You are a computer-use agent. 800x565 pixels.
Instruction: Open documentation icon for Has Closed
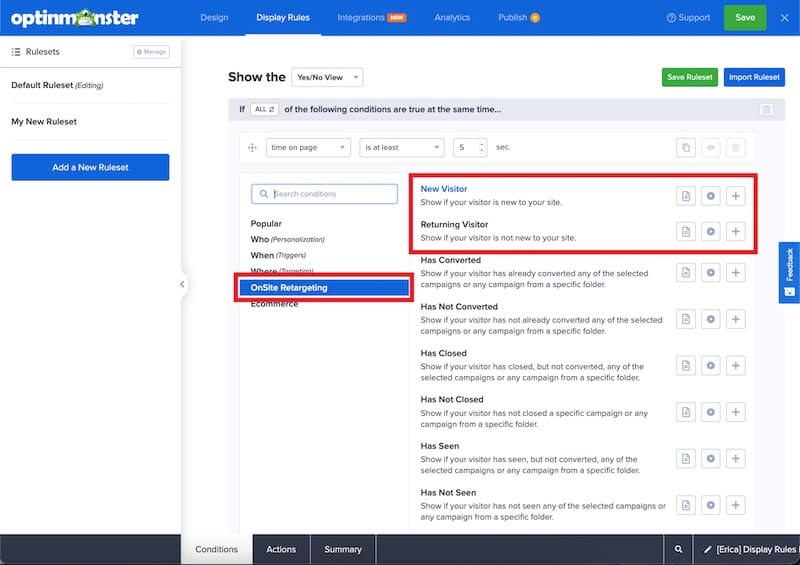[x=686, y=366]
